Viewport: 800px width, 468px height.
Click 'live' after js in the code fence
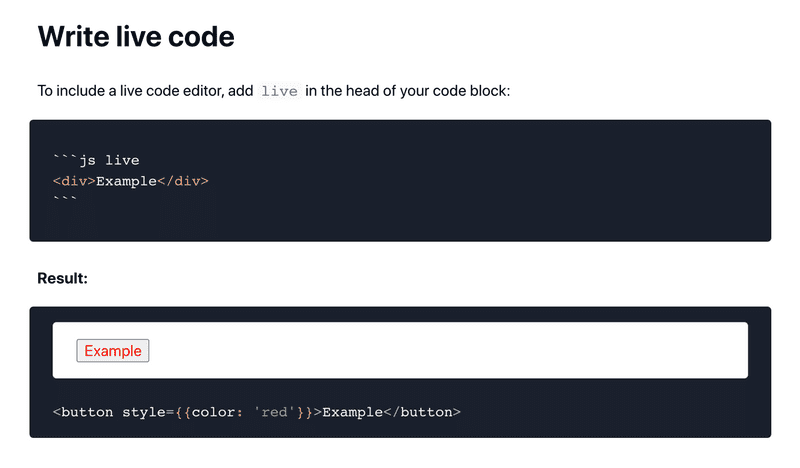point(122,160)
